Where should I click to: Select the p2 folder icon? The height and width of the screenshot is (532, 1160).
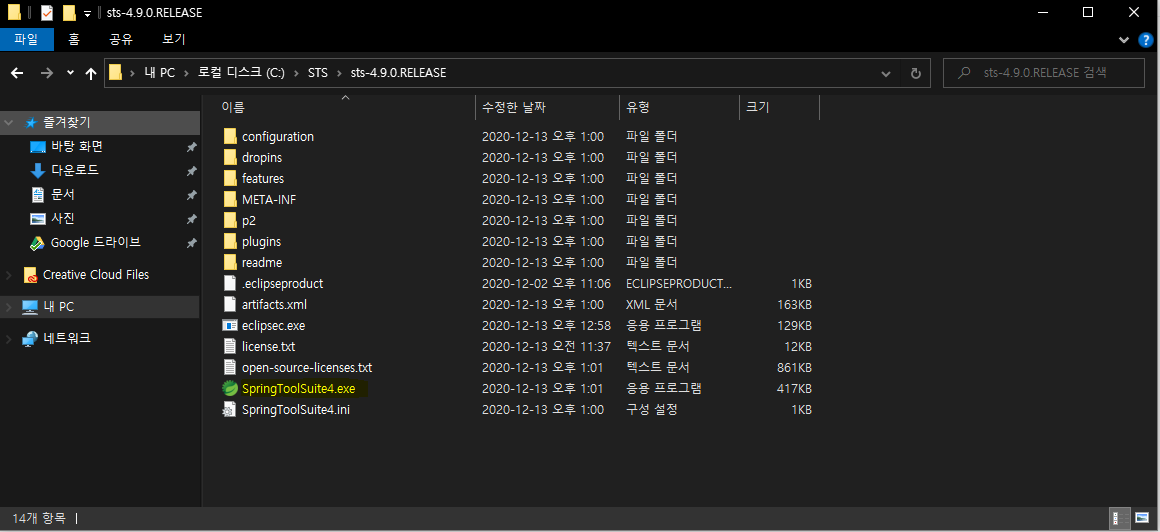pos(229,220)
